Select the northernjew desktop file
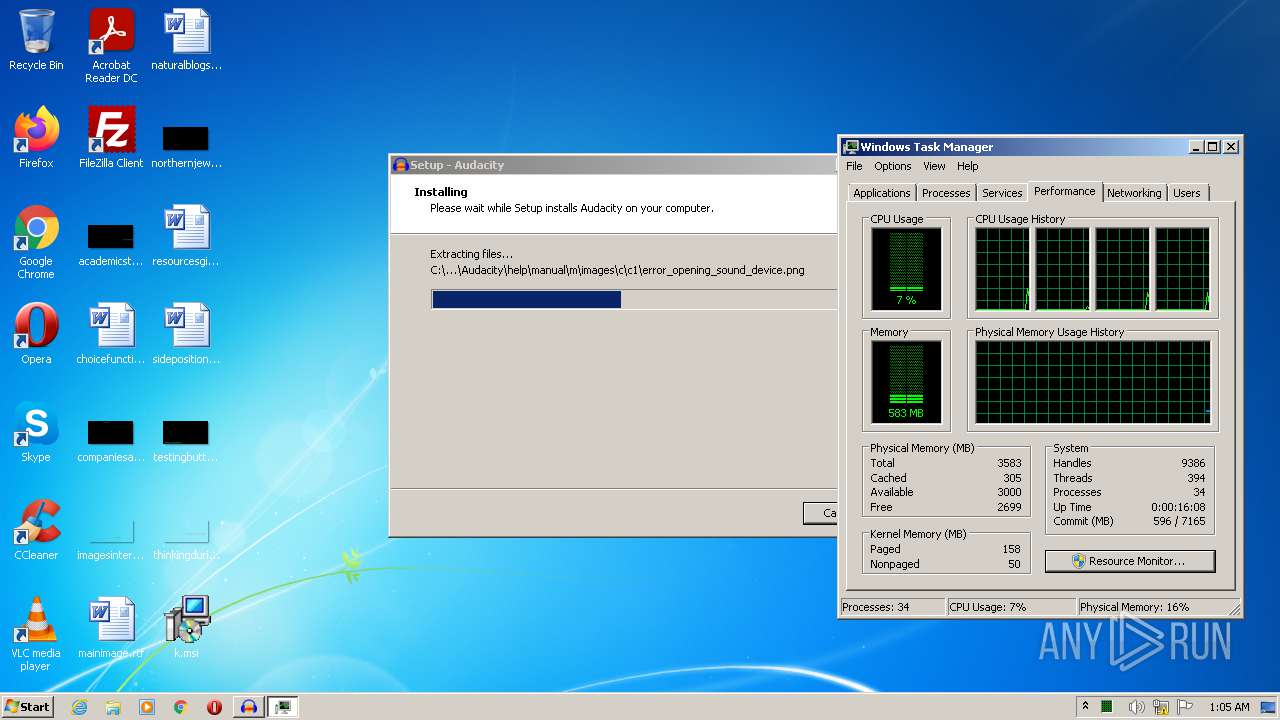Viewport: 1280px width, 720px height. coord(186,145)
